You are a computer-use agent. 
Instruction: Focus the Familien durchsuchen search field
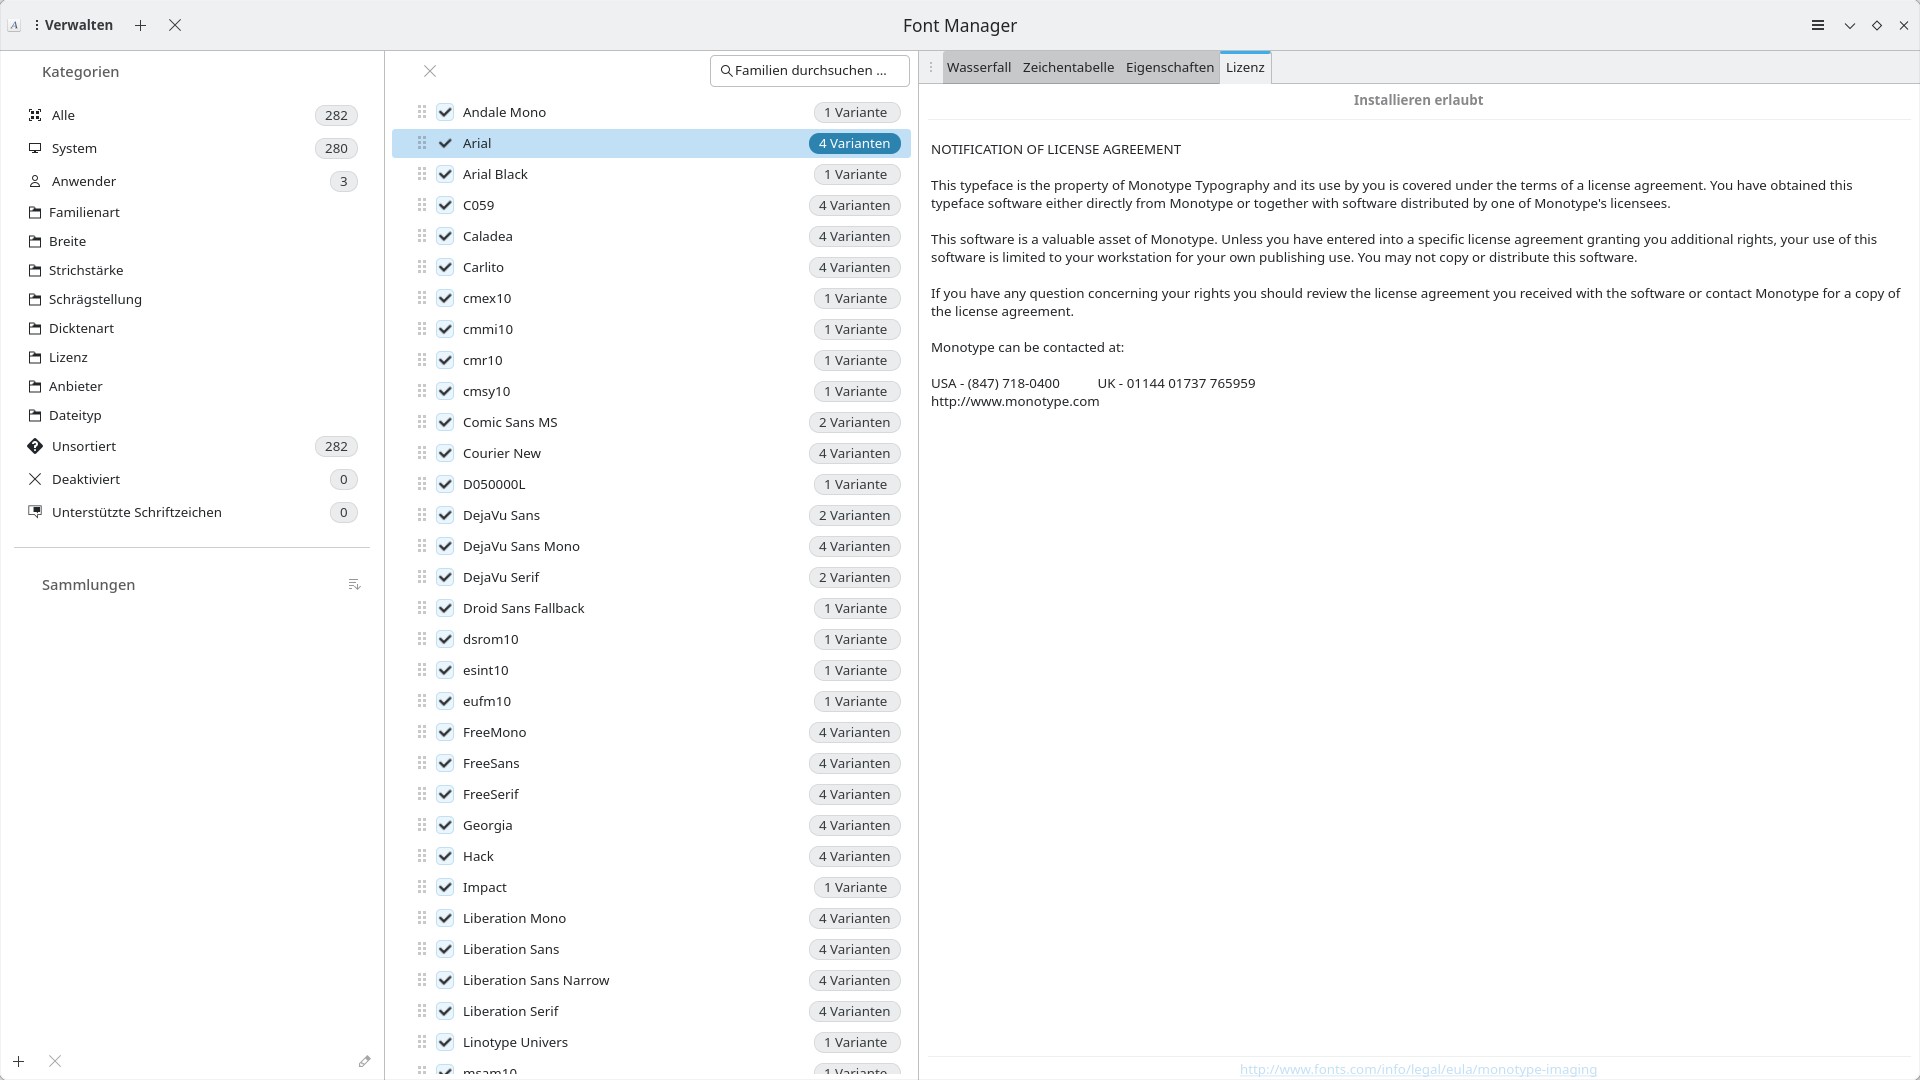pyautogui.click(x=810, y=71)
